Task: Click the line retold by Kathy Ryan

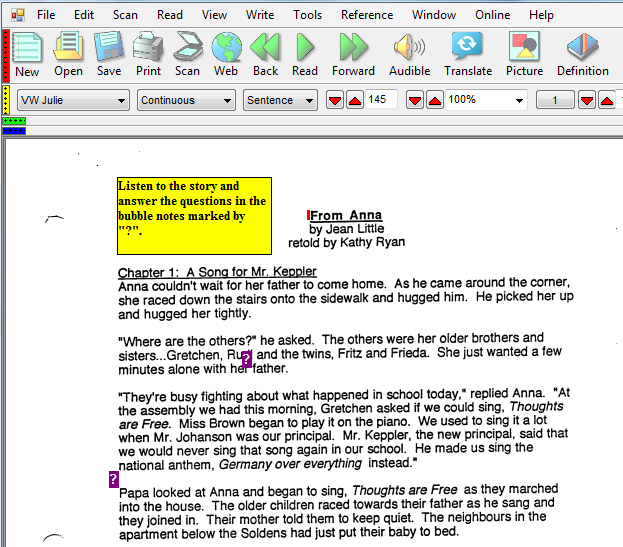Action: (x=346, y=242)
